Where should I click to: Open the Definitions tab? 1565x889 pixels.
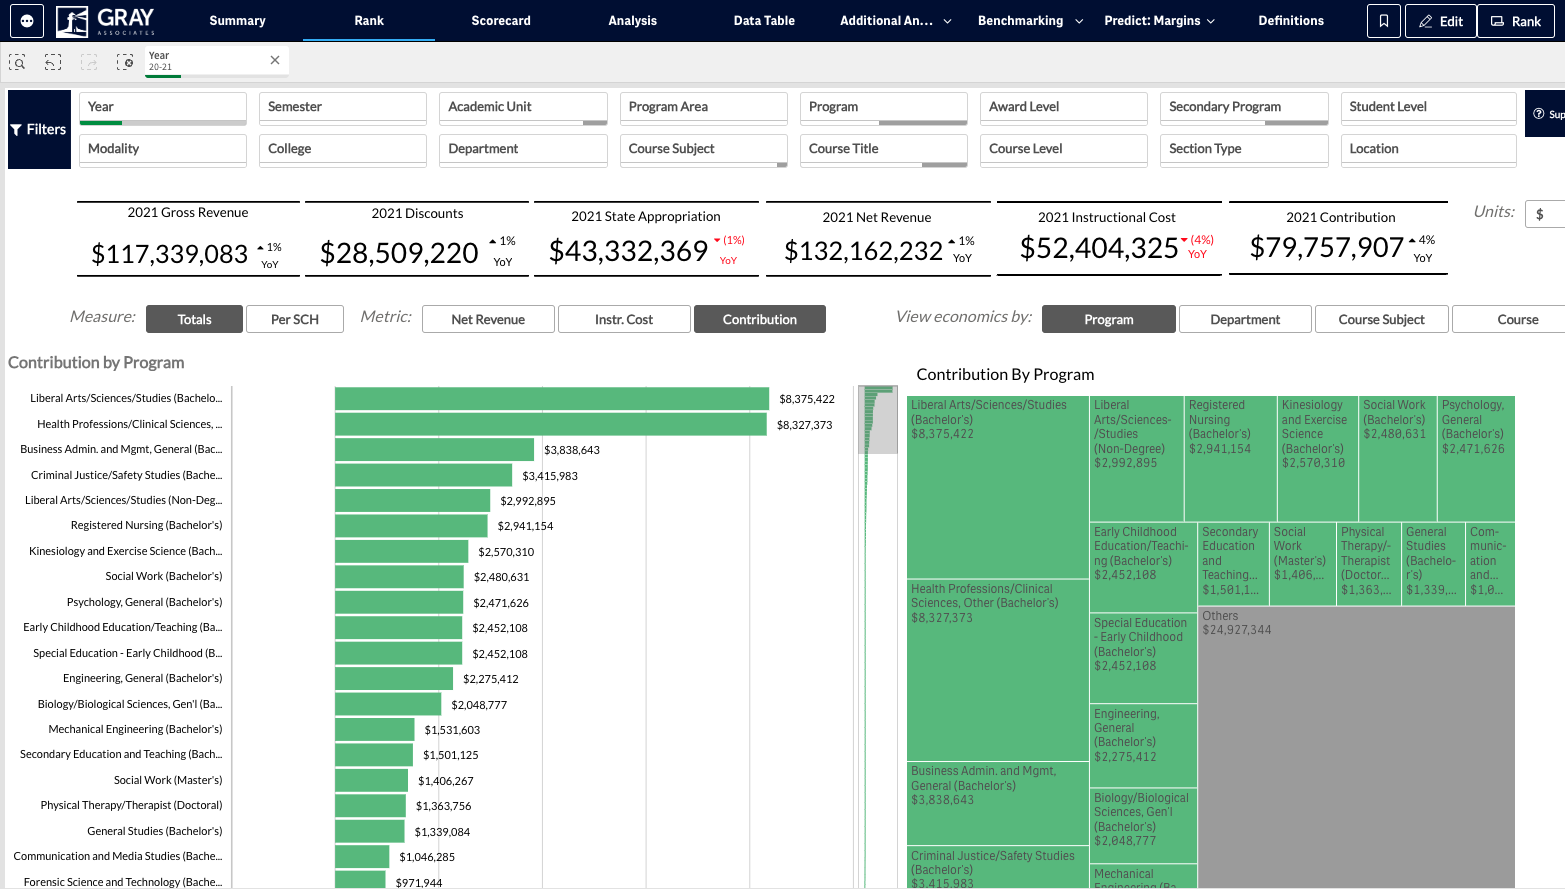click(x=1291, y=20)
